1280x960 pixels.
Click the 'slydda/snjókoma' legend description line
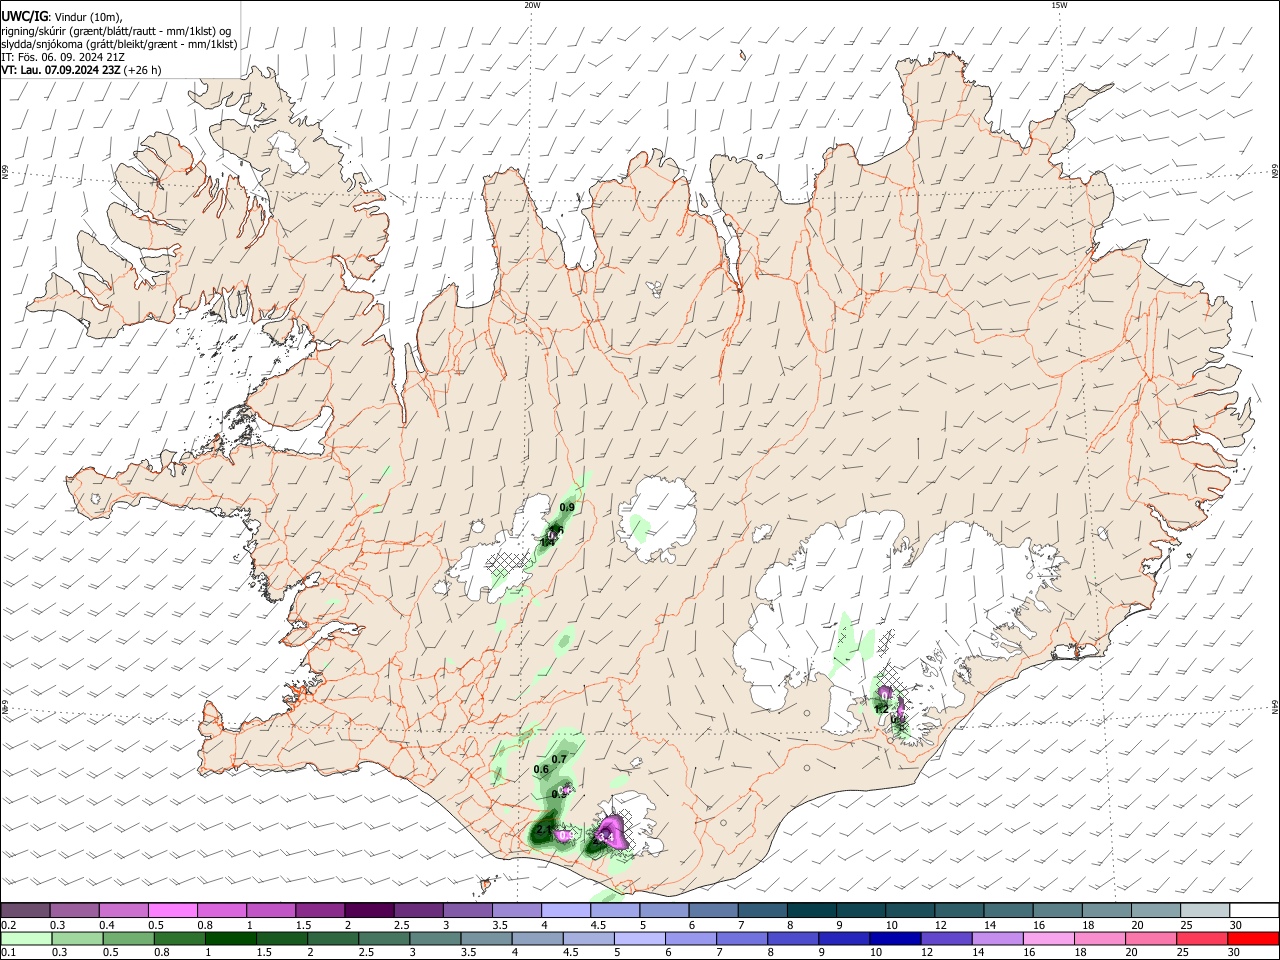[119, 44]
